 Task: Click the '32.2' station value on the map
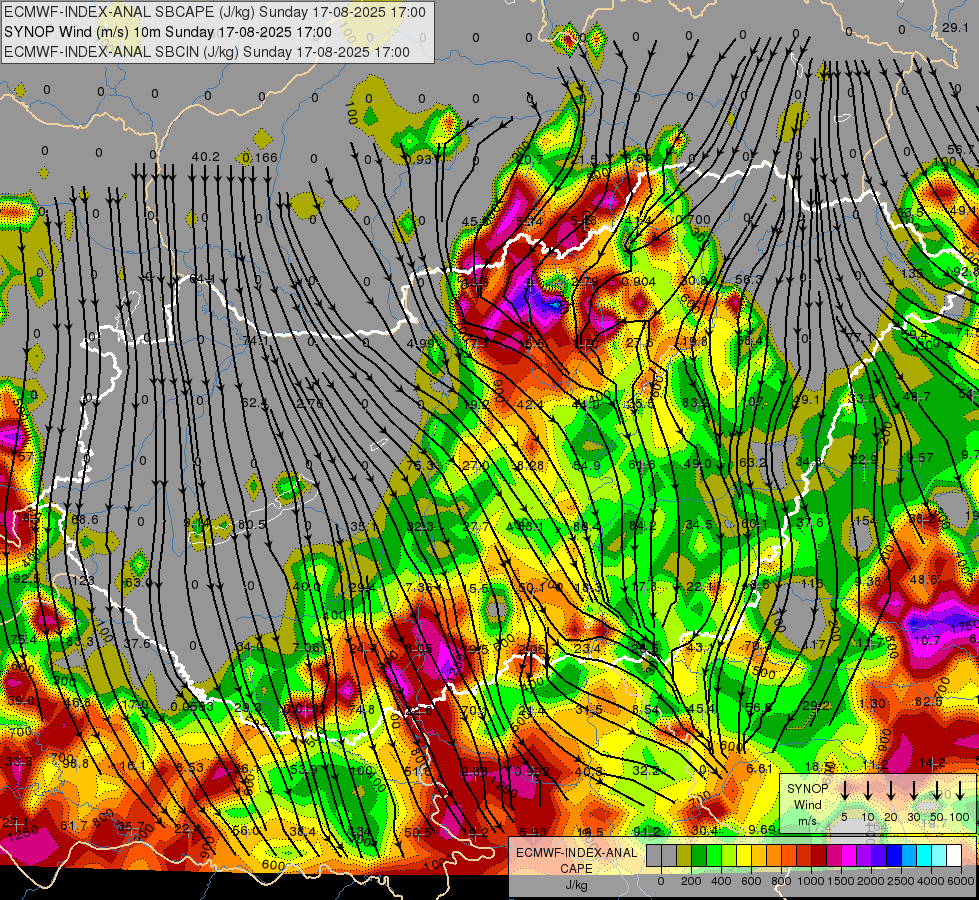pos(646,771)
